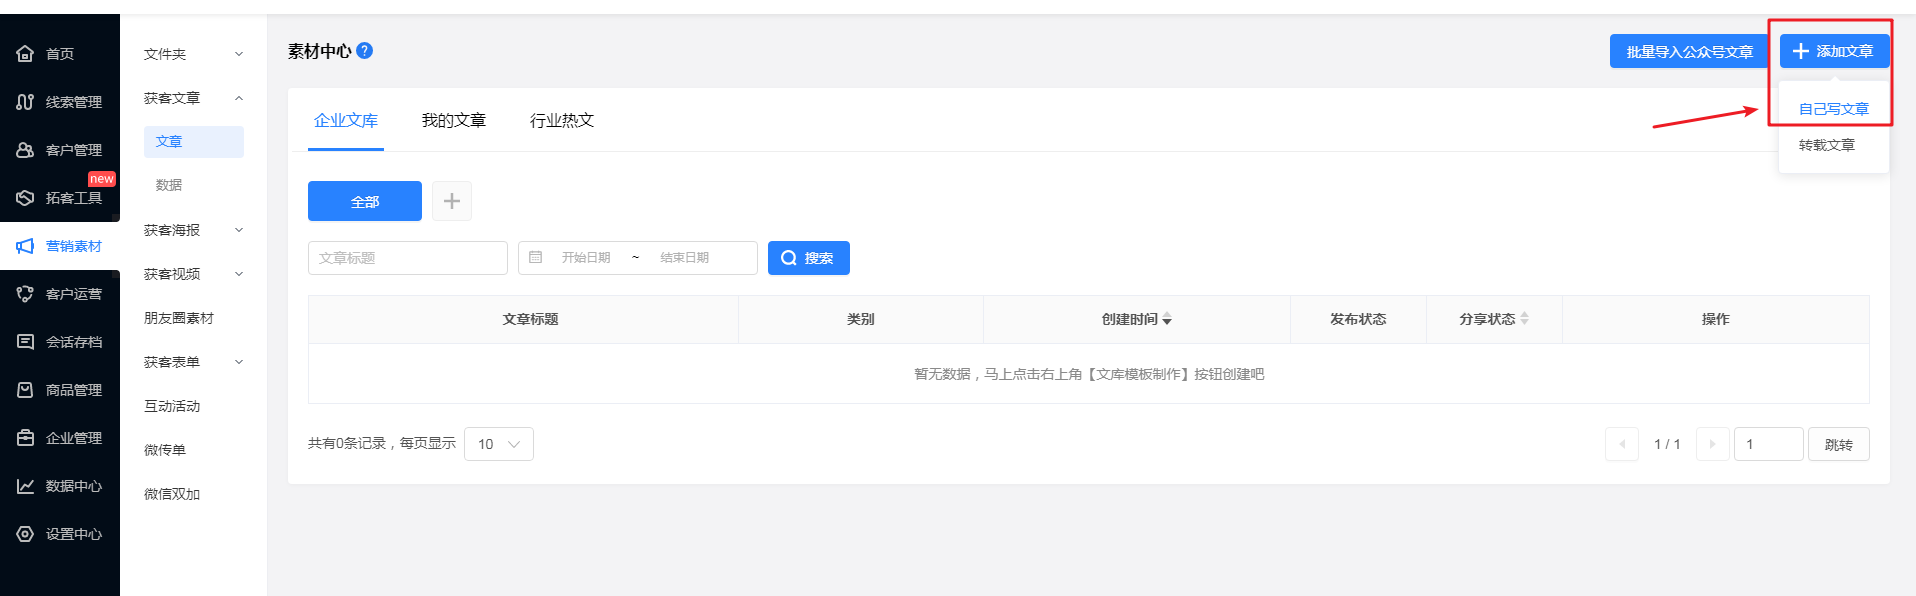Screen dimensions: 1916x596
Task: Click the calendar icon in date range
Action: 536,257
